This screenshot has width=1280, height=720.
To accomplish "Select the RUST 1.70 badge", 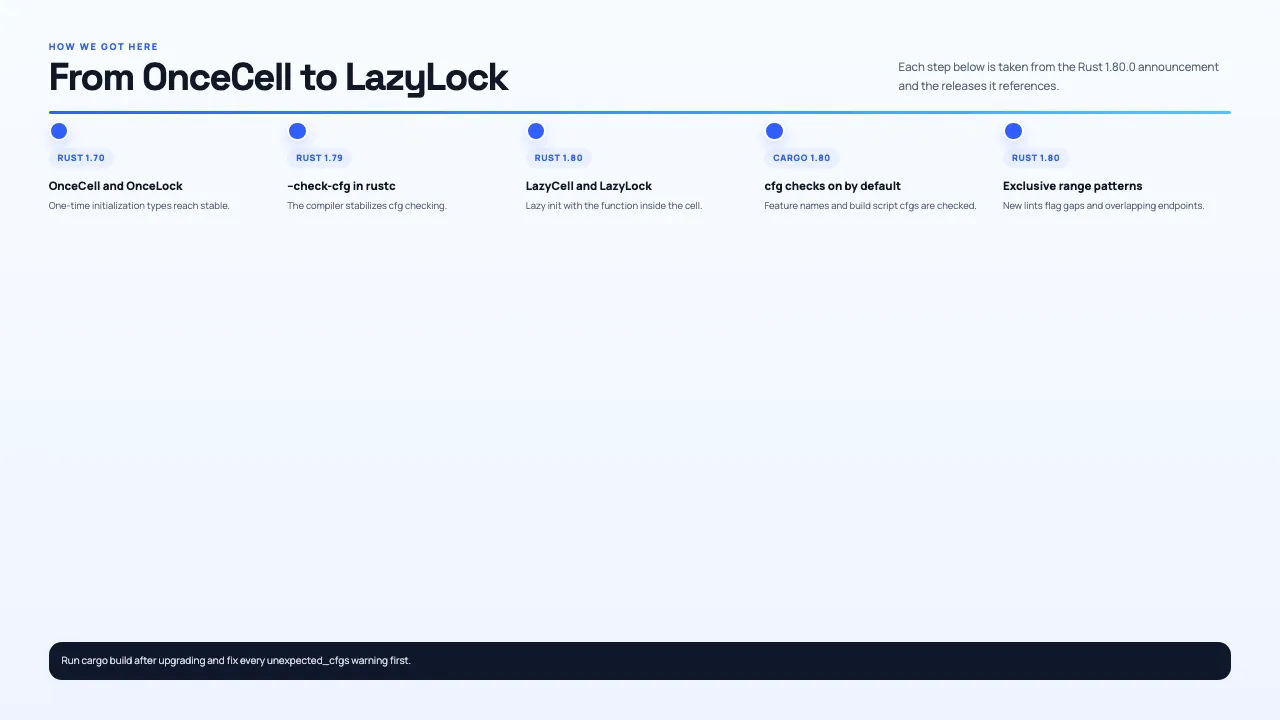I will [x=81, y=158].
